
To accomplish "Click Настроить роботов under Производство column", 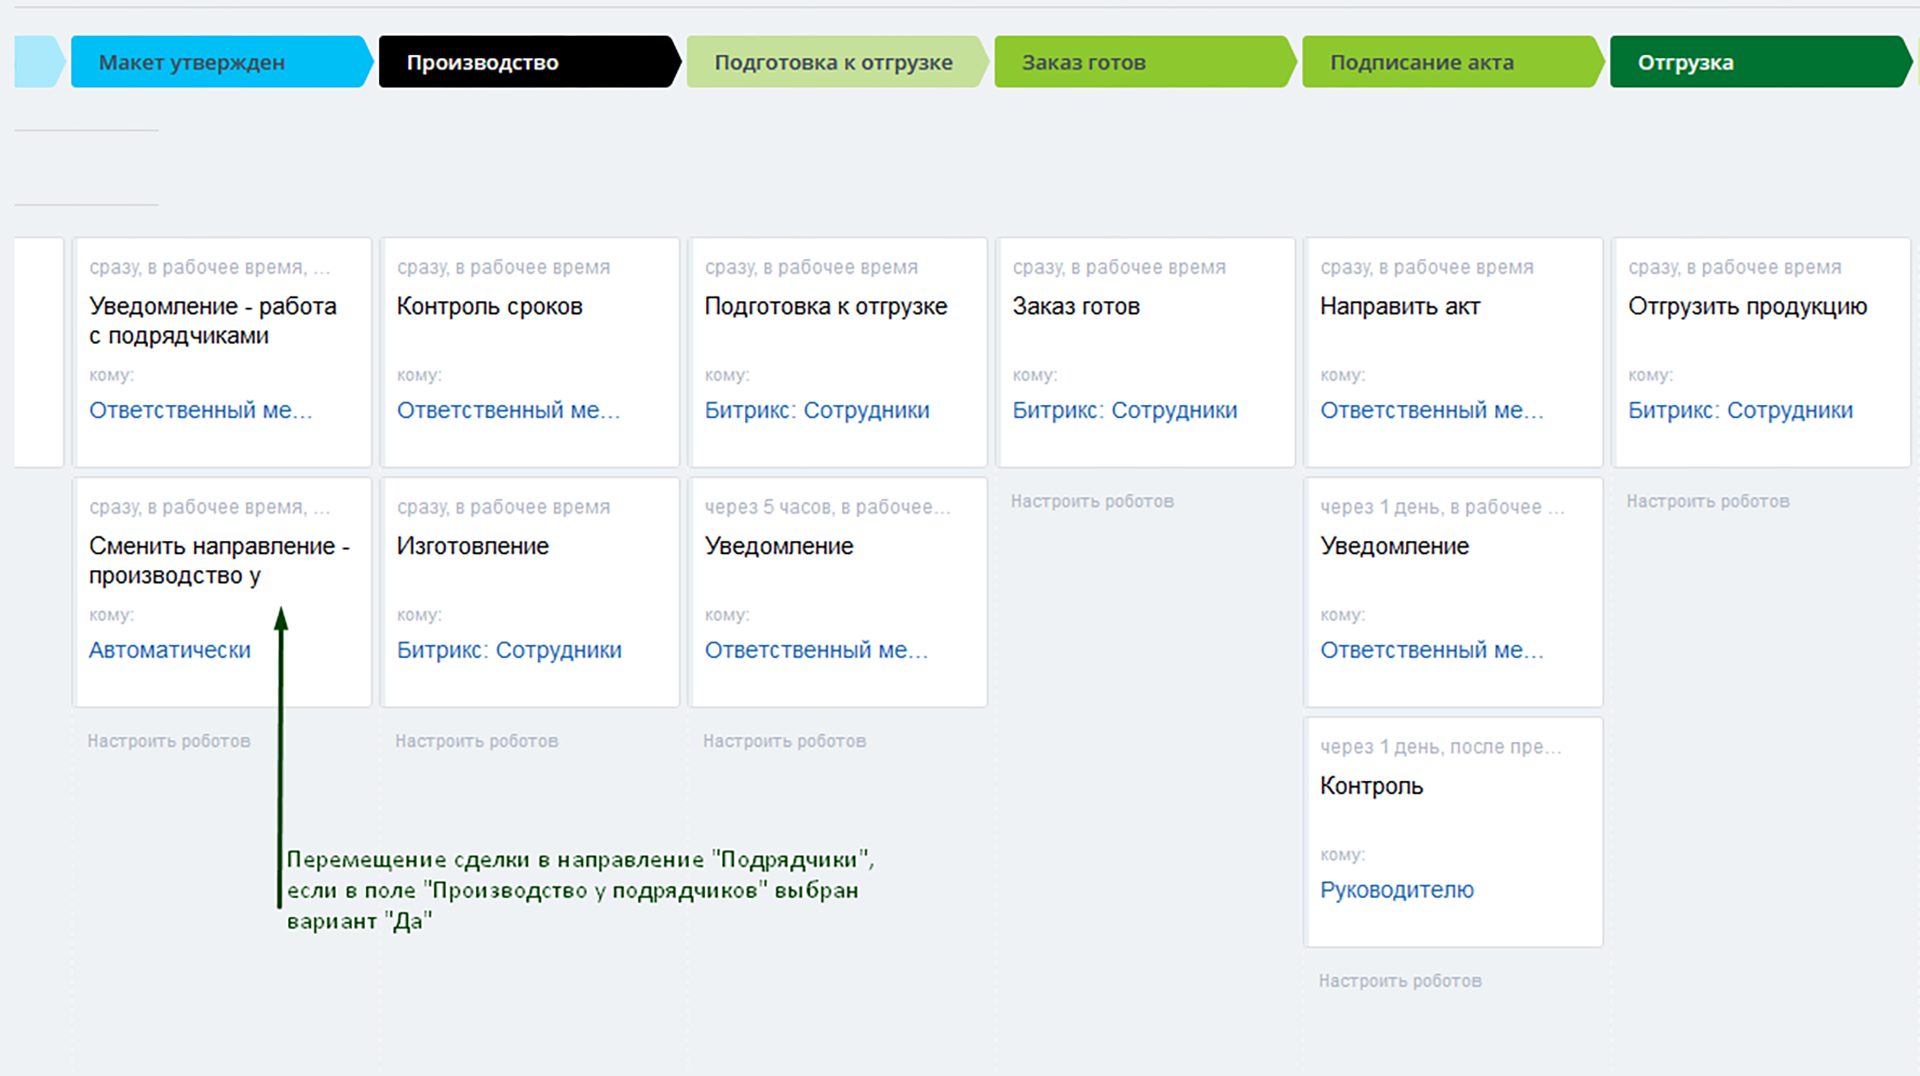I will point(476,741).
